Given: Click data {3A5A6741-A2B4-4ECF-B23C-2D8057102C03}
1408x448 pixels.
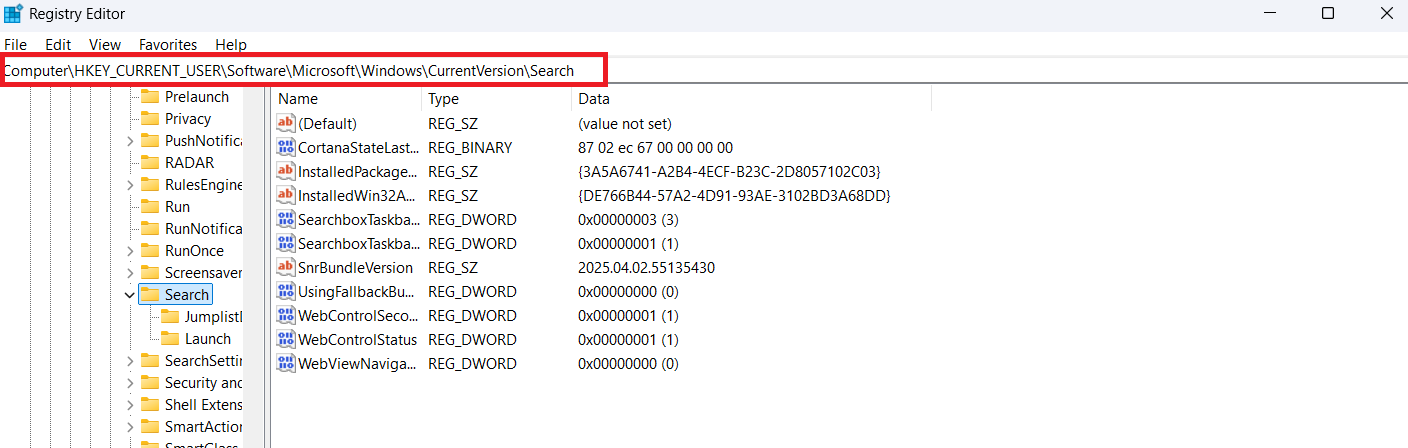Looking at the screenshot, I should tap(729, 171).
